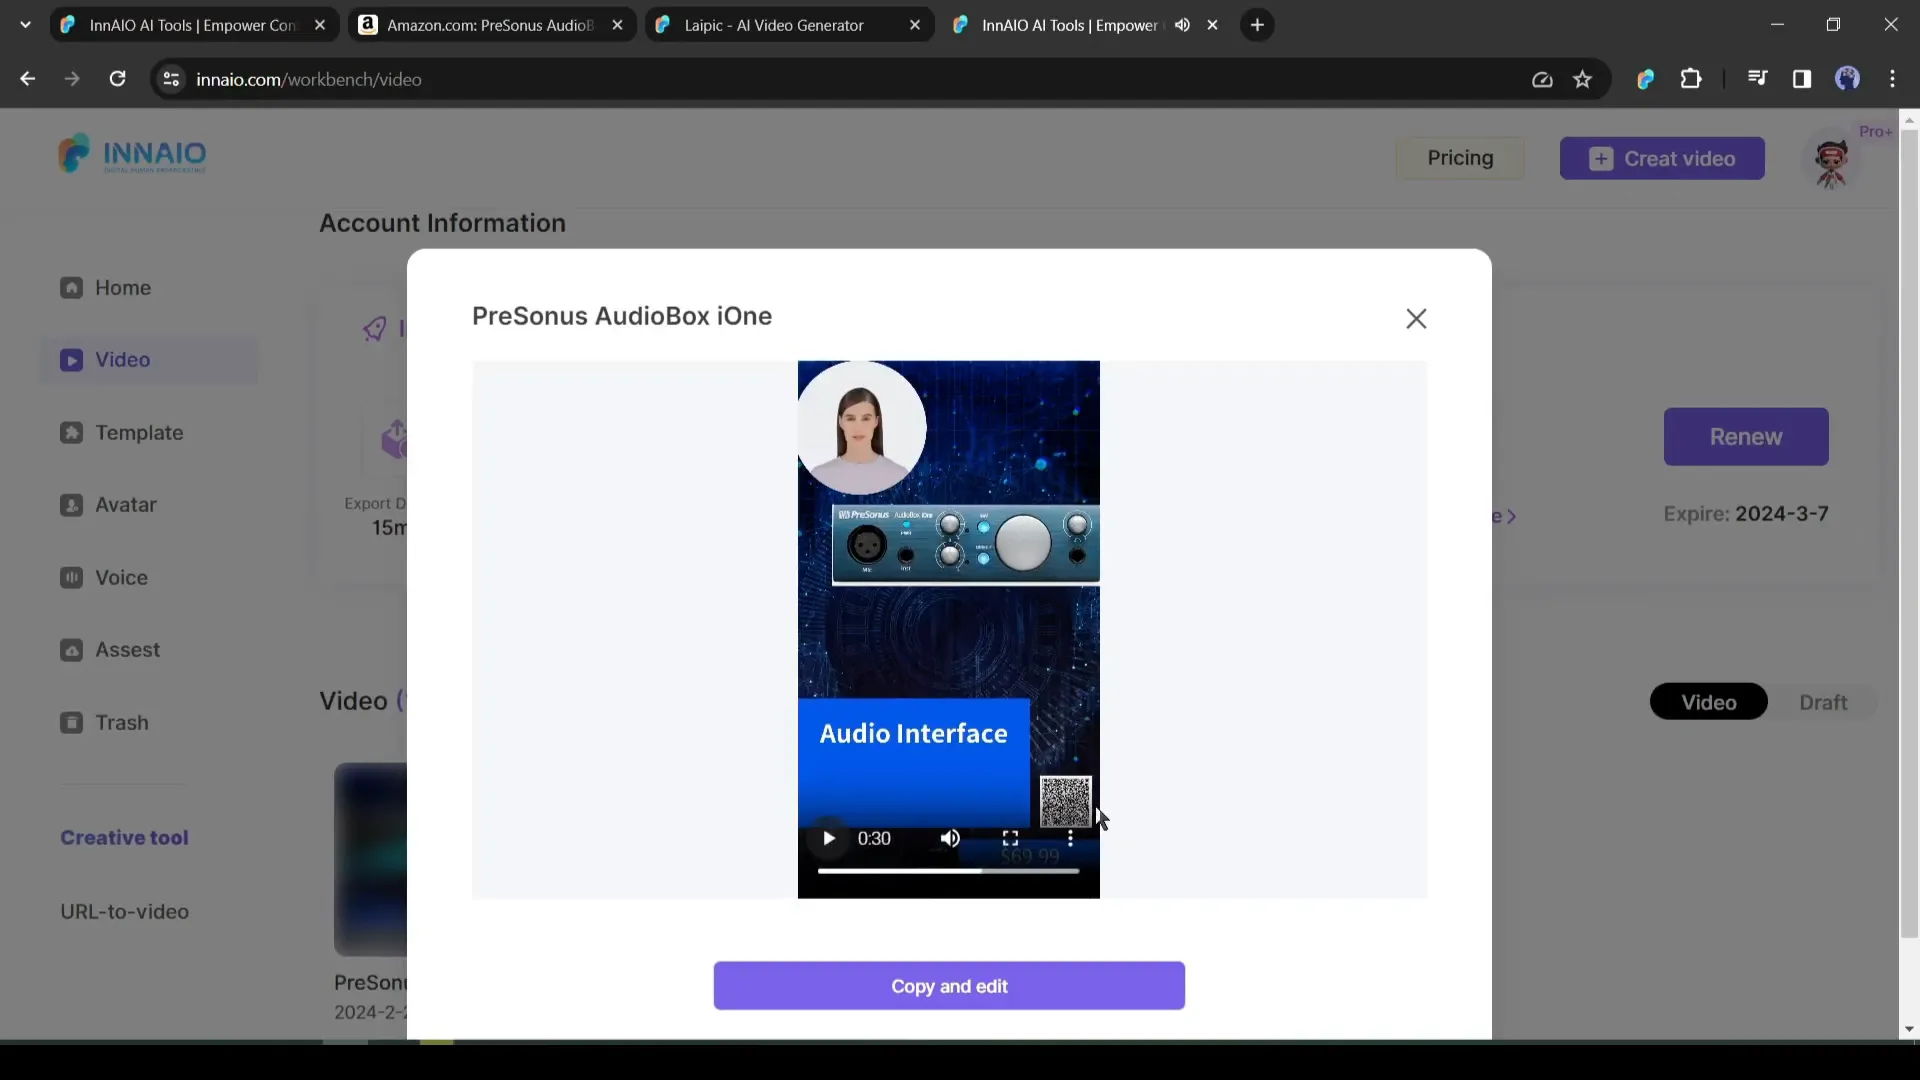Click the Voice icon in the sidebar
1920x1080 pixels.
pyautogui.click(x=71, y=578)
